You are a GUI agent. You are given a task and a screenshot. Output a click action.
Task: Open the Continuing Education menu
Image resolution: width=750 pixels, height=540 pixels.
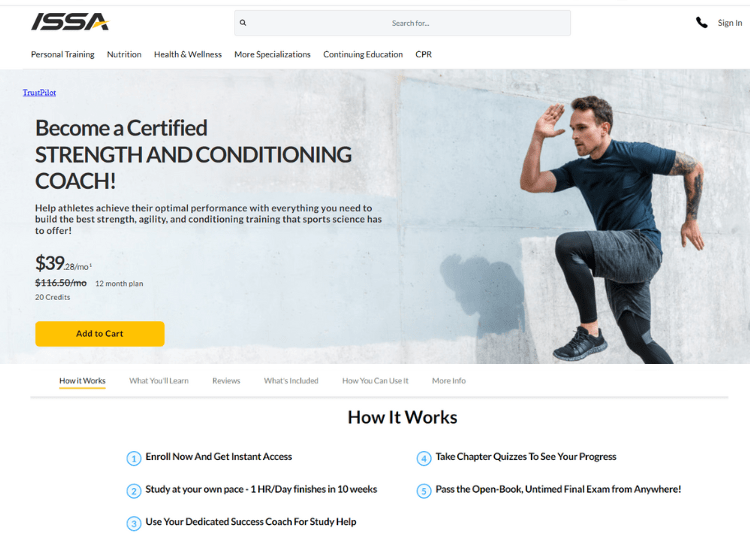pyautogui.click(x=363, y=55)
